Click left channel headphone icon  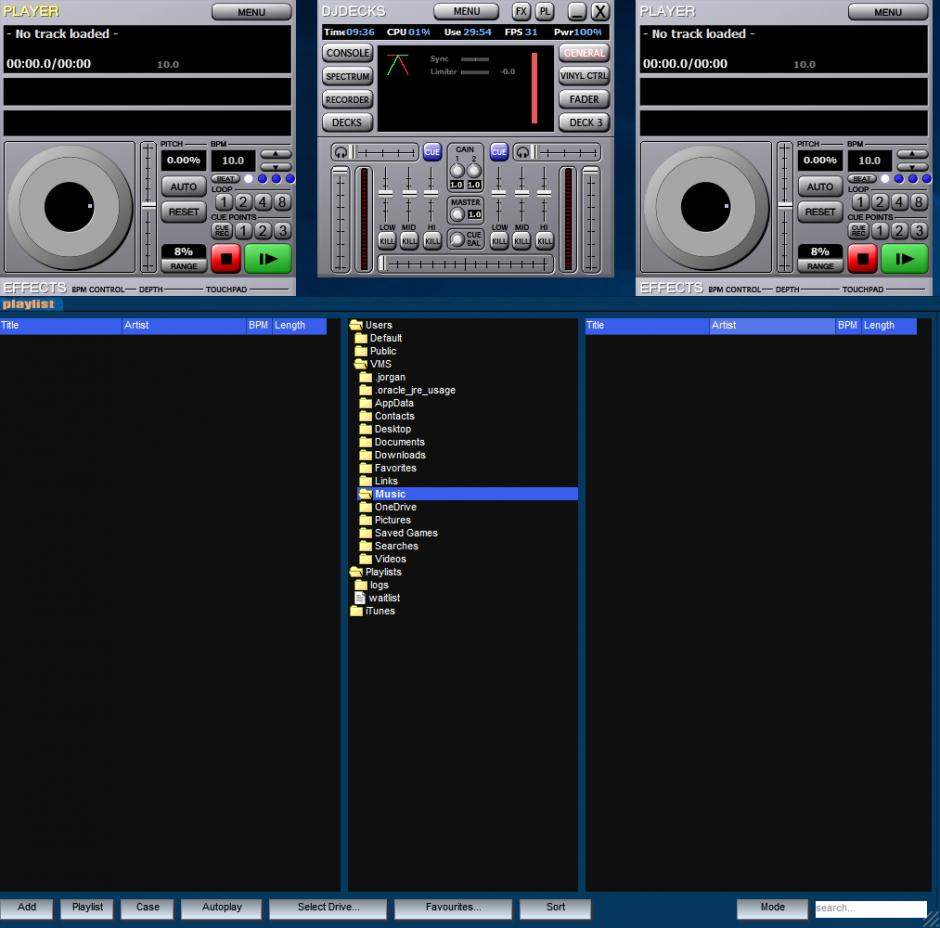coord(341,152)
